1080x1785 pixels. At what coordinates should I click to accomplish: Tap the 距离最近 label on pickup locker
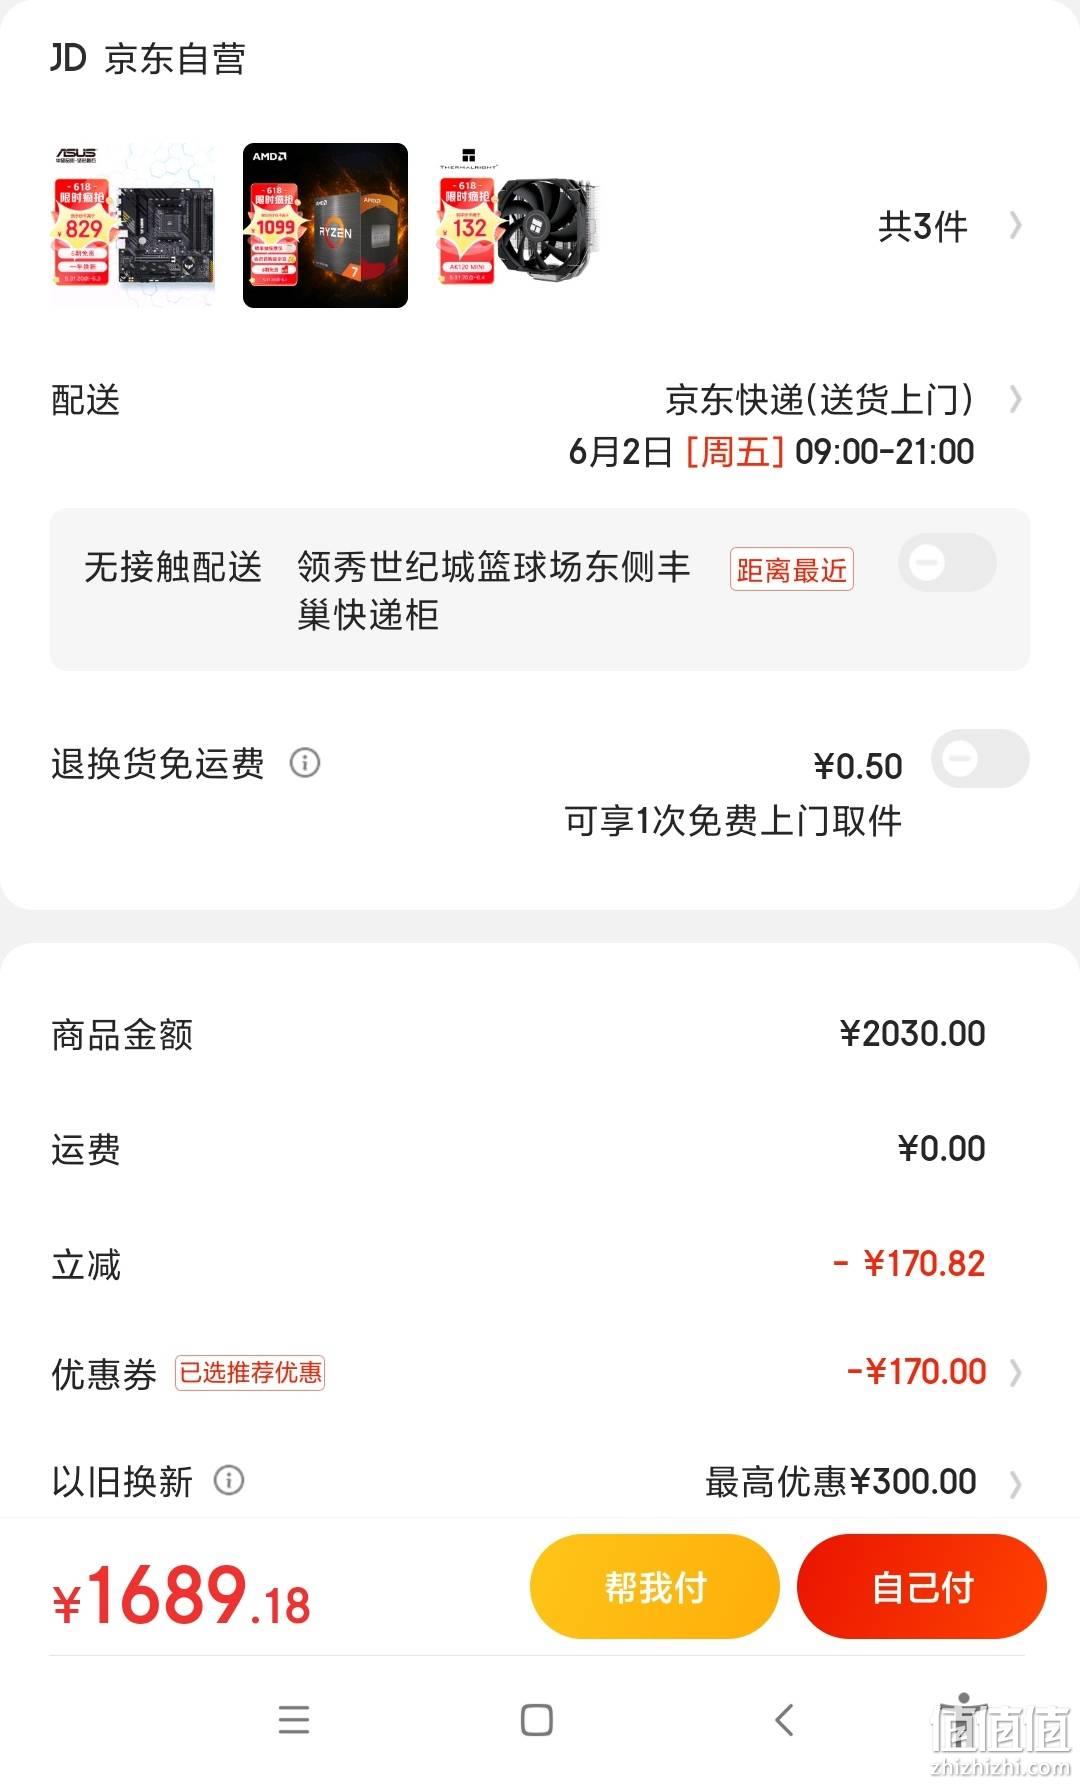(x=791, y=569)
